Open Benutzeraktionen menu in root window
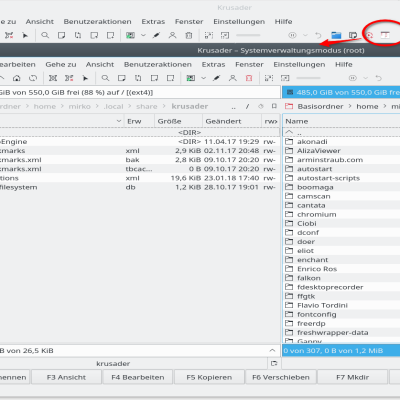Screen dimensions: 400x400 (x=158, y=64)
